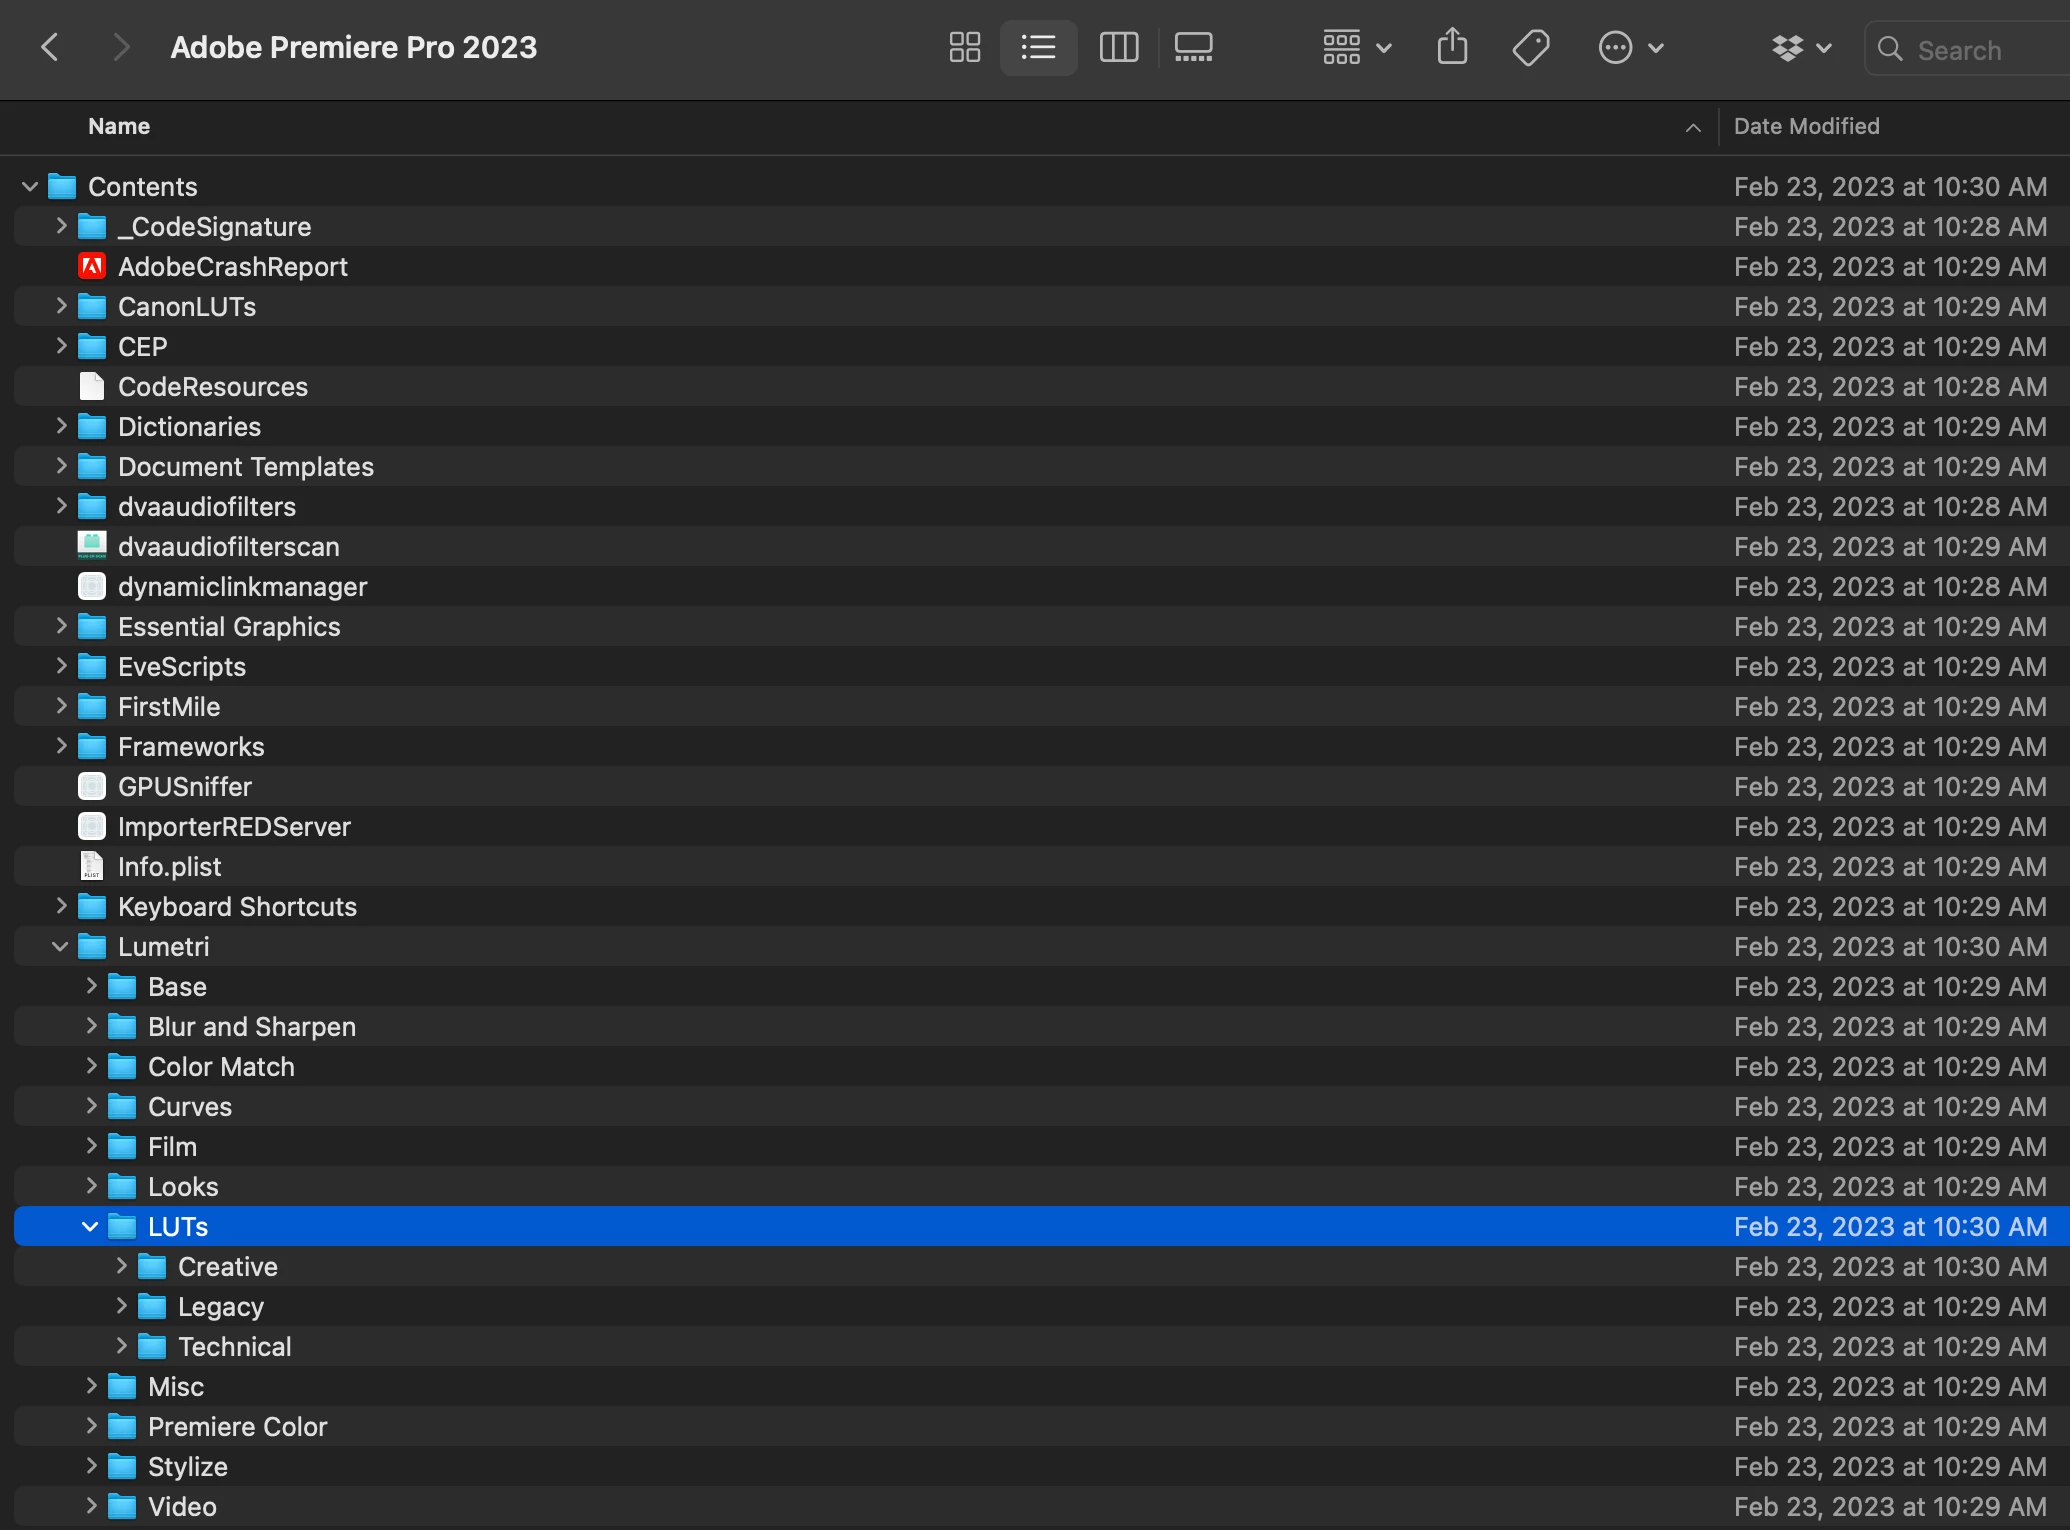This screenshot has width=2070, height=1530.
Task: Expand the CanonLUTs folder
Action: tap(61, 306)
